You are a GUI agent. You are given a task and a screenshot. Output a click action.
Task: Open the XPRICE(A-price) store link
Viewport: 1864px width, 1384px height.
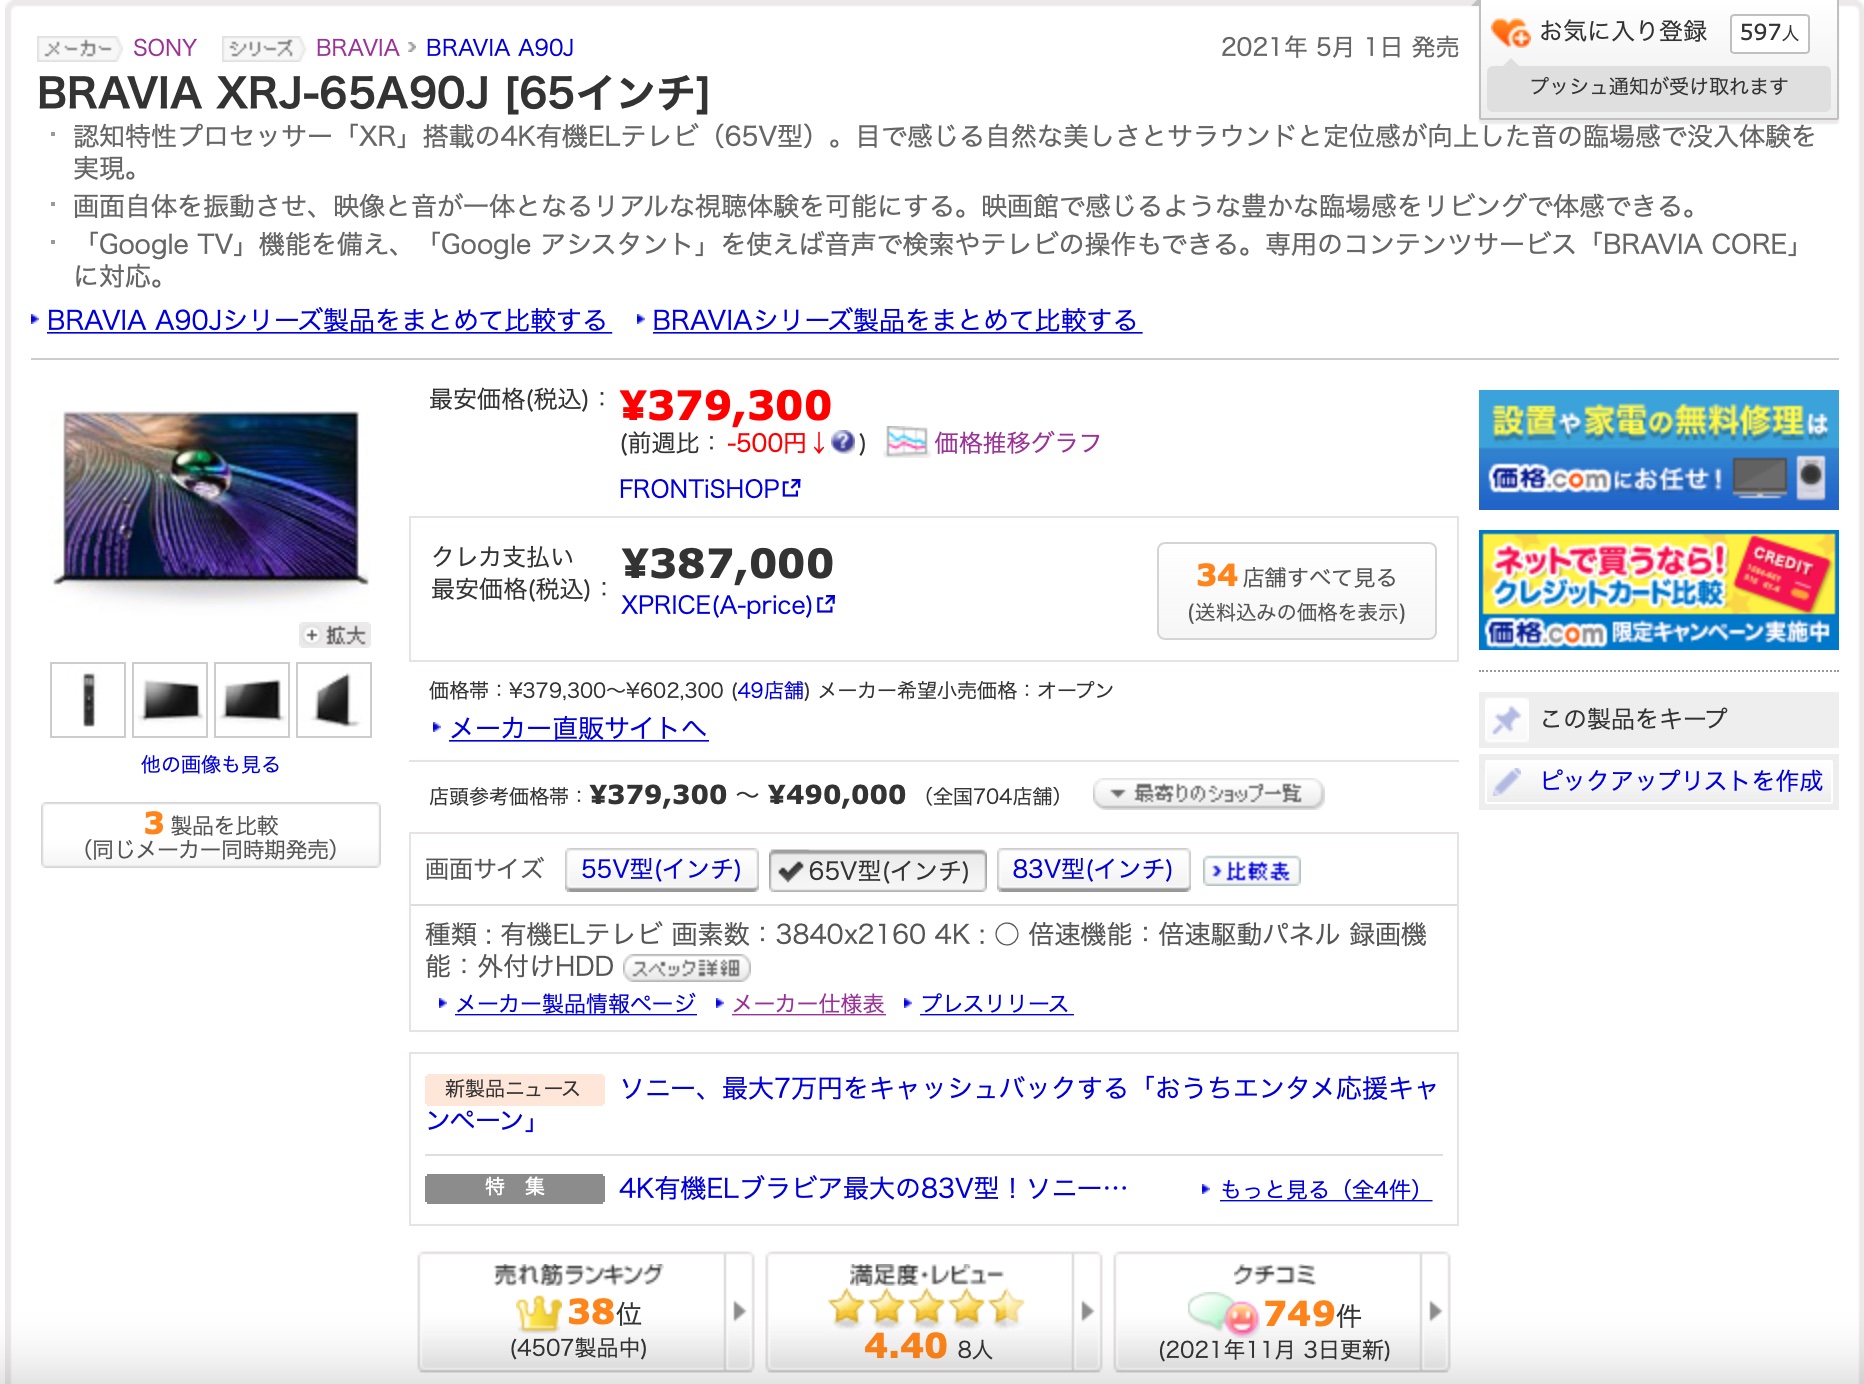[x=716, y=604]
